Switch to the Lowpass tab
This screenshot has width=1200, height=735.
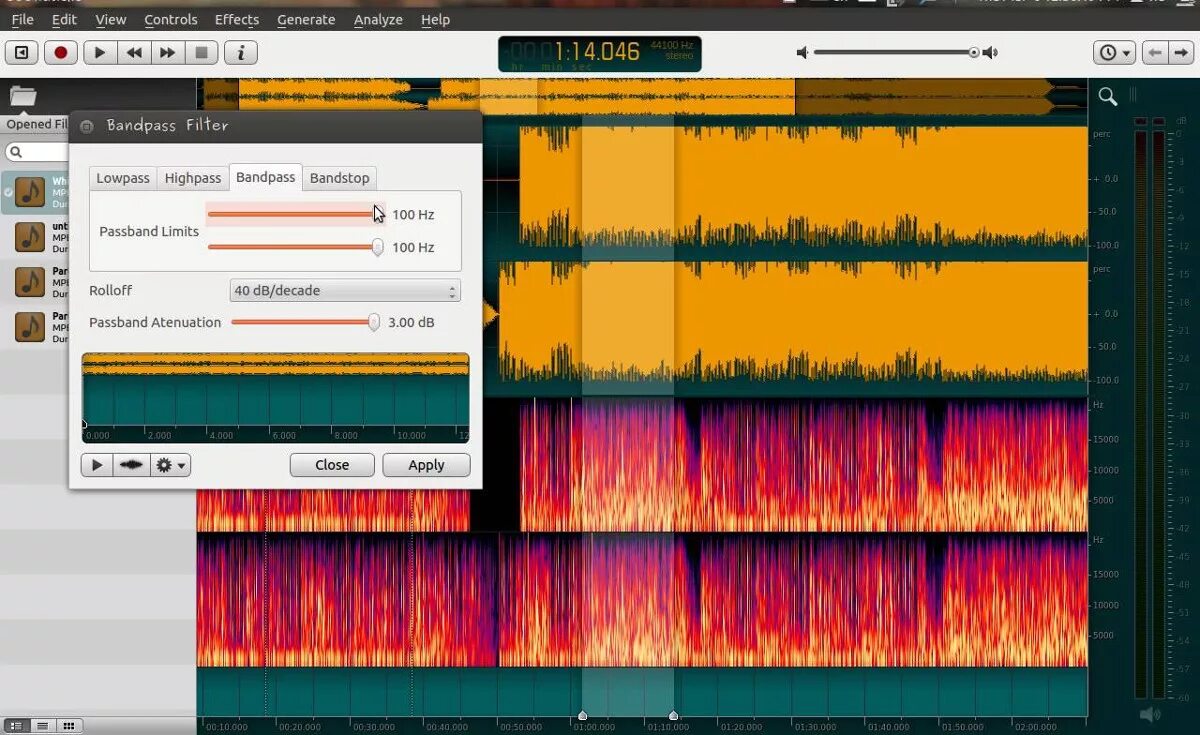point(123,178)
